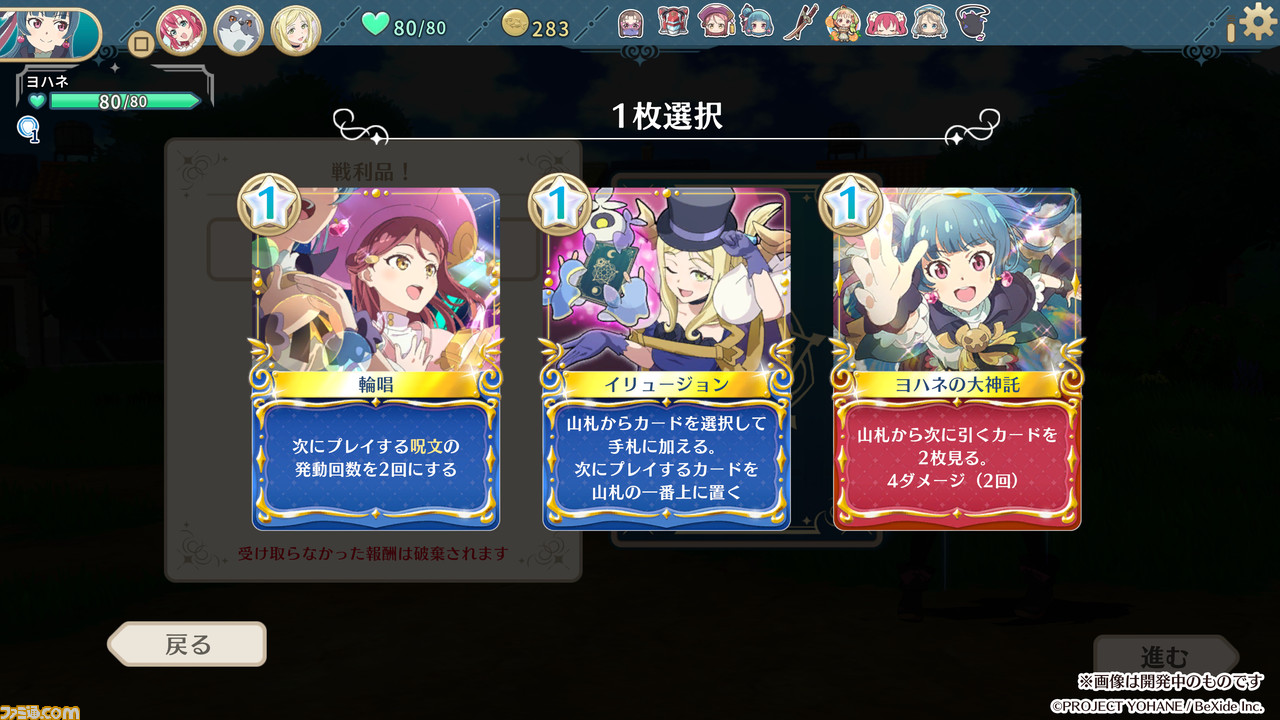Image resolution: width=1280 pixels, height=720 pixels.
Task: Click the gold coin currency icon
Action: 514,25
